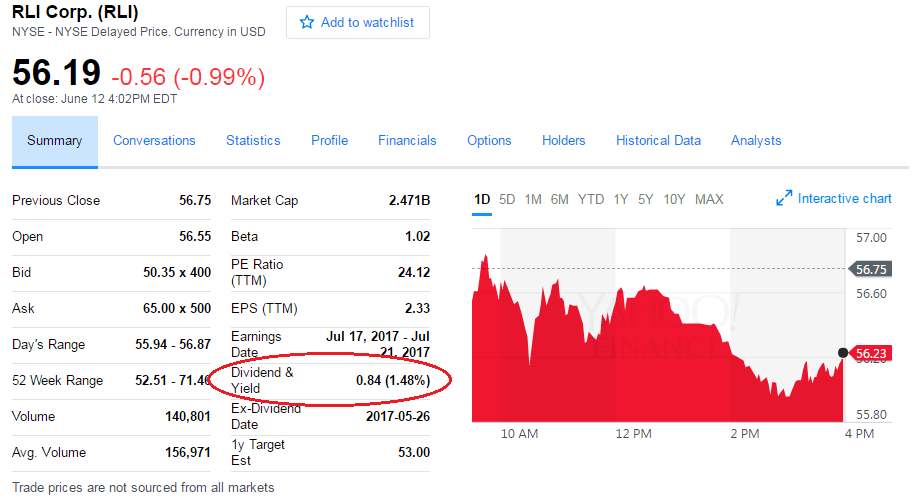This screenshot has width=916, height=504.
Task: Choose the 6M chart range
Action: (559, 199)
